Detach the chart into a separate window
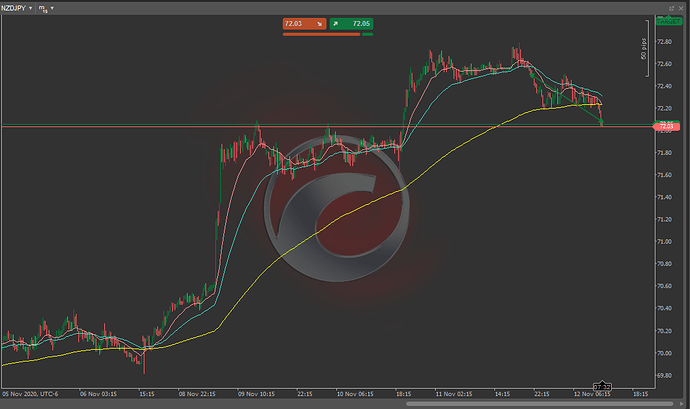690x409 pixels. click(670, 7)
